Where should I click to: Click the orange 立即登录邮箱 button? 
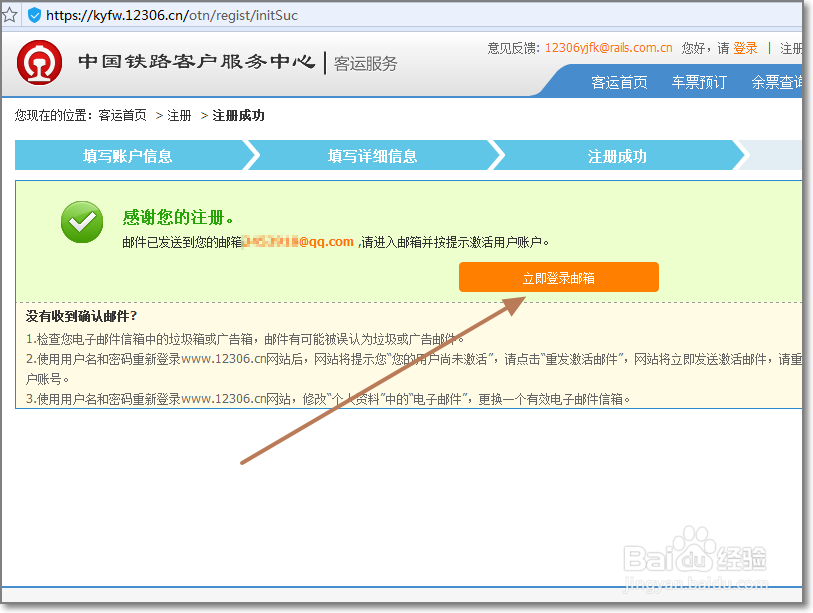point(558,277)
